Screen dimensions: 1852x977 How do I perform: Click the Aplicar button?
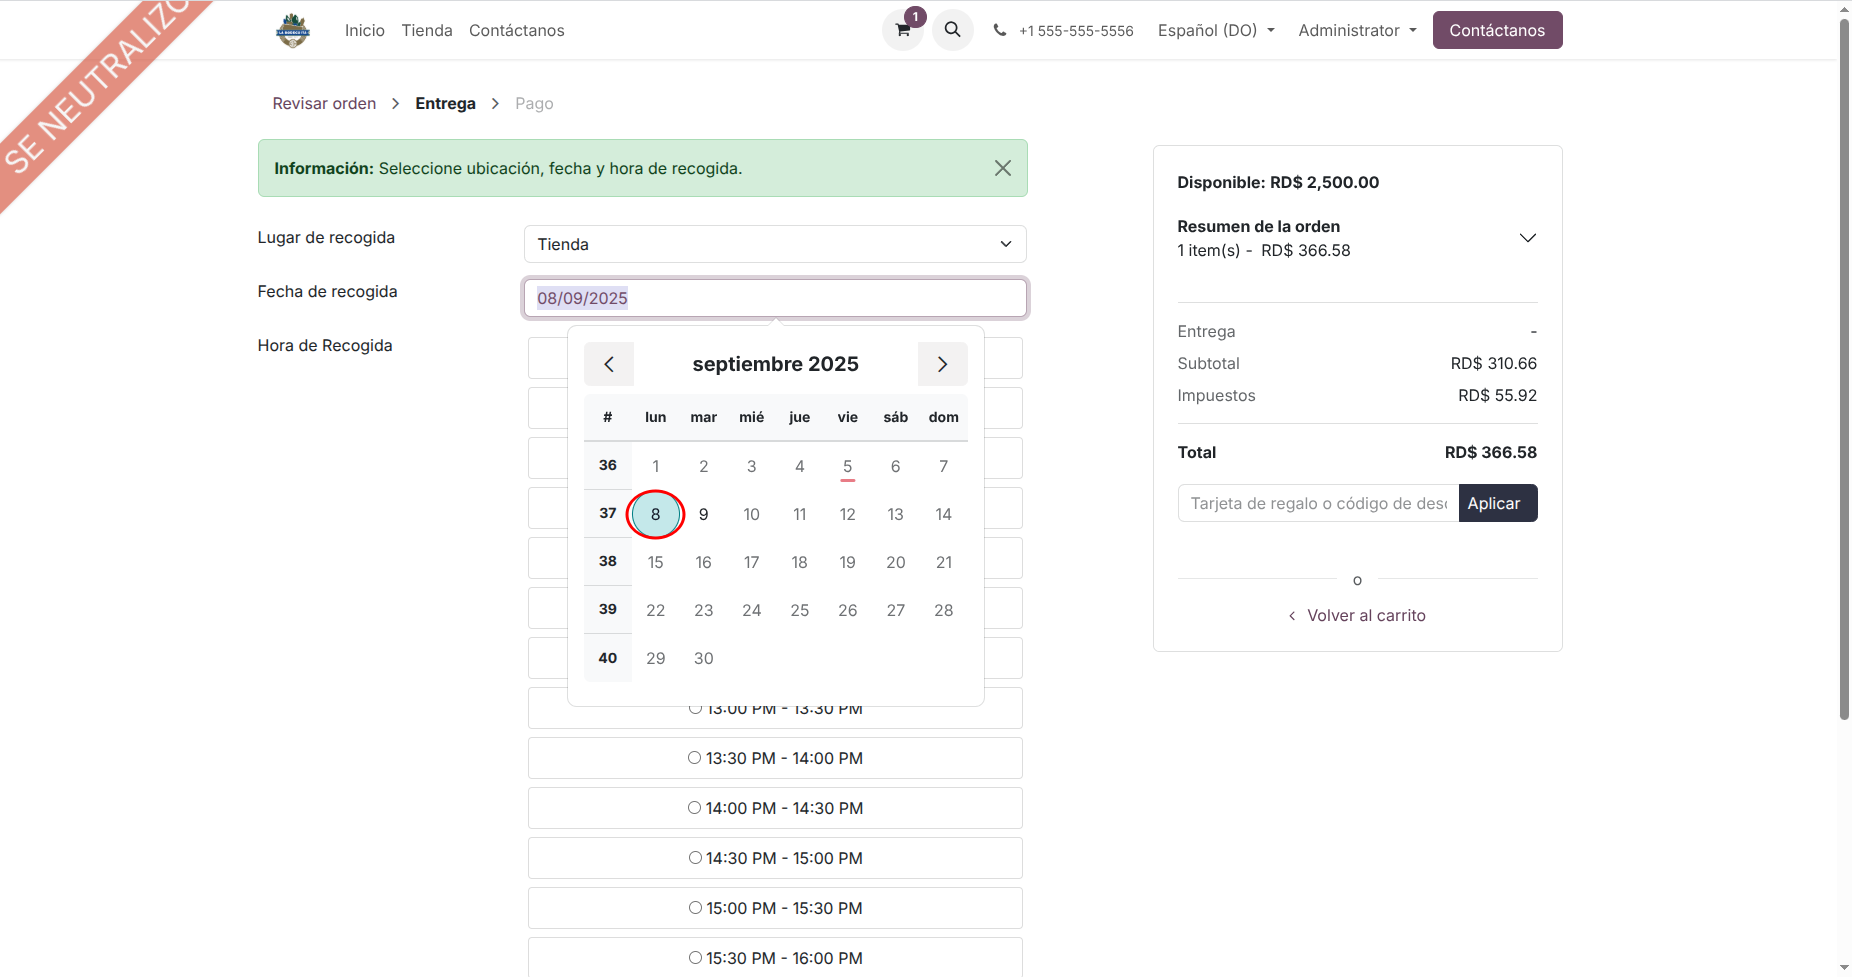[1497, 503]
